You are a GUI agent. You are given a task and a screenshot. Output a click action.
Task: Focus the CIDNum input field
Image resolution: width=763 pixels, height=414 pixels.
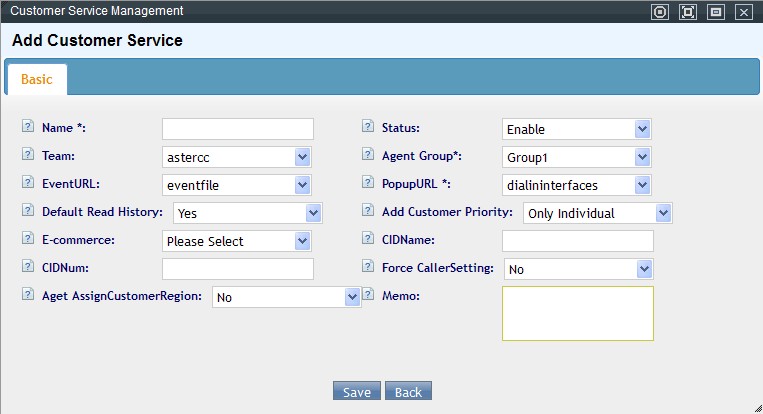(237, 269)
